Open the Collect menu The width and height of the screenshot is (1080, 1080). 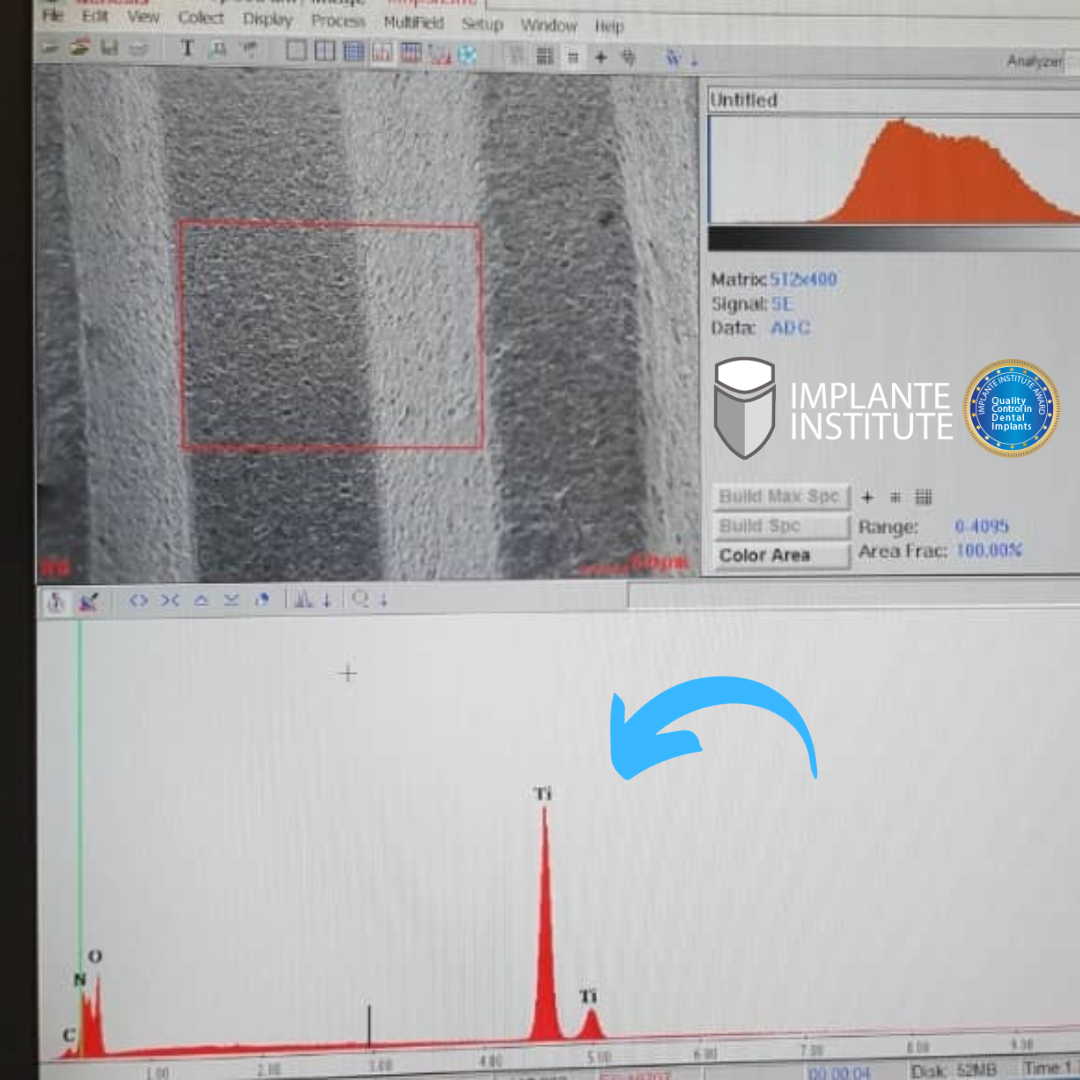[x=201, y=18]
